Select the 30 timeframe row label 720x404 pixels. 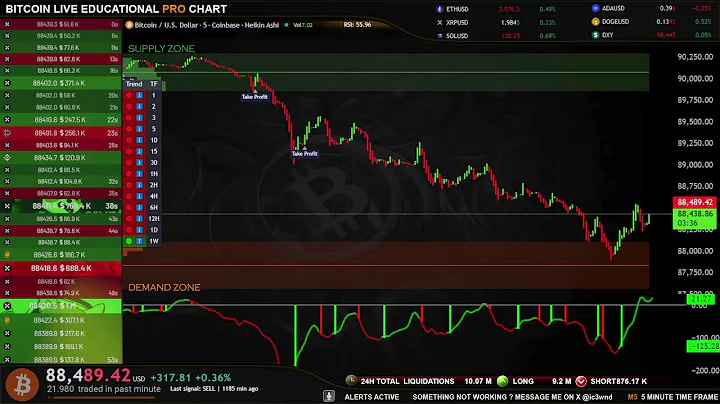point(154,163)
